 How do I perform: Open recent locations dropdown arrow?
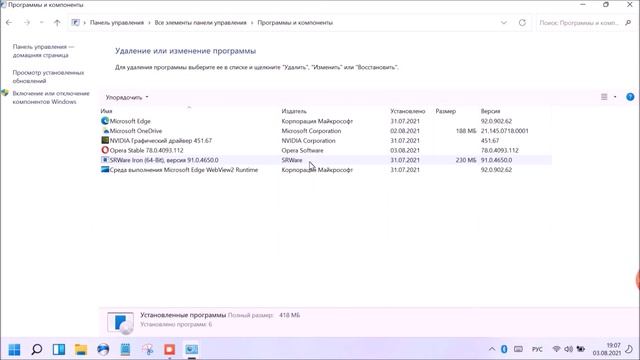[x=42, y=22]
